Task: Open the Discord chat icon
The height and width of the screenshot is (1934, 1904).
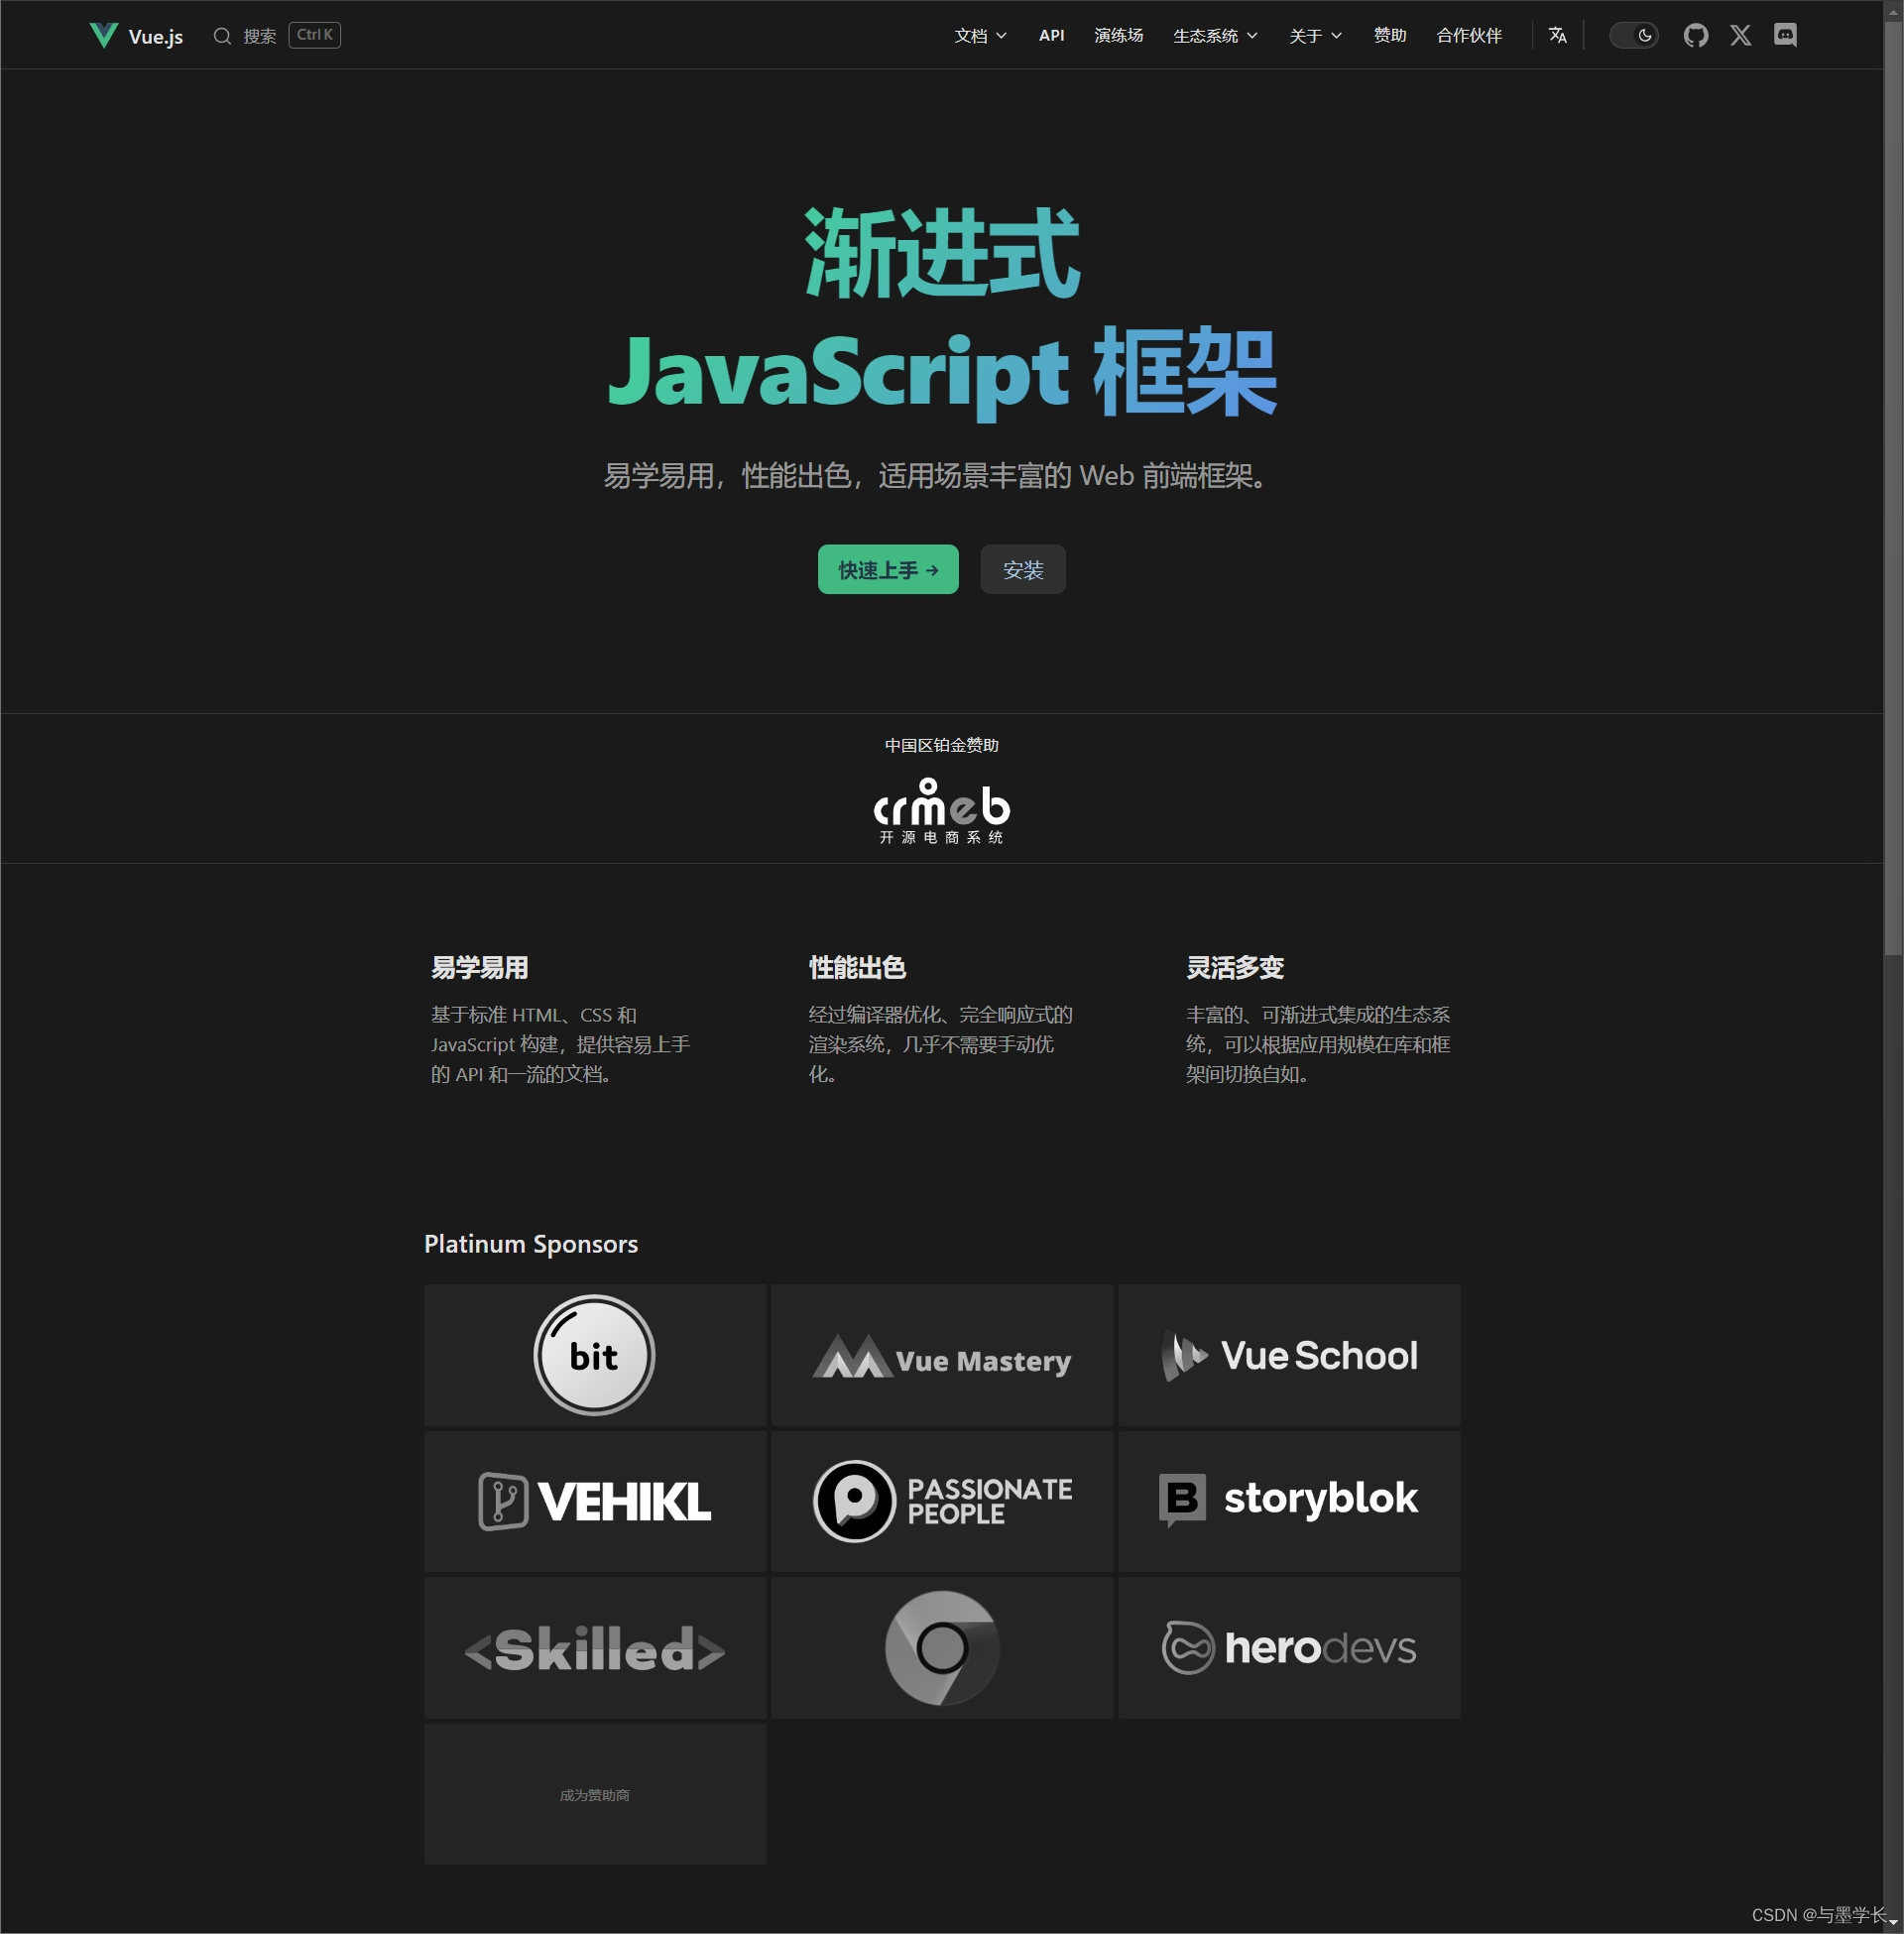Action: tap(1785, 36)
